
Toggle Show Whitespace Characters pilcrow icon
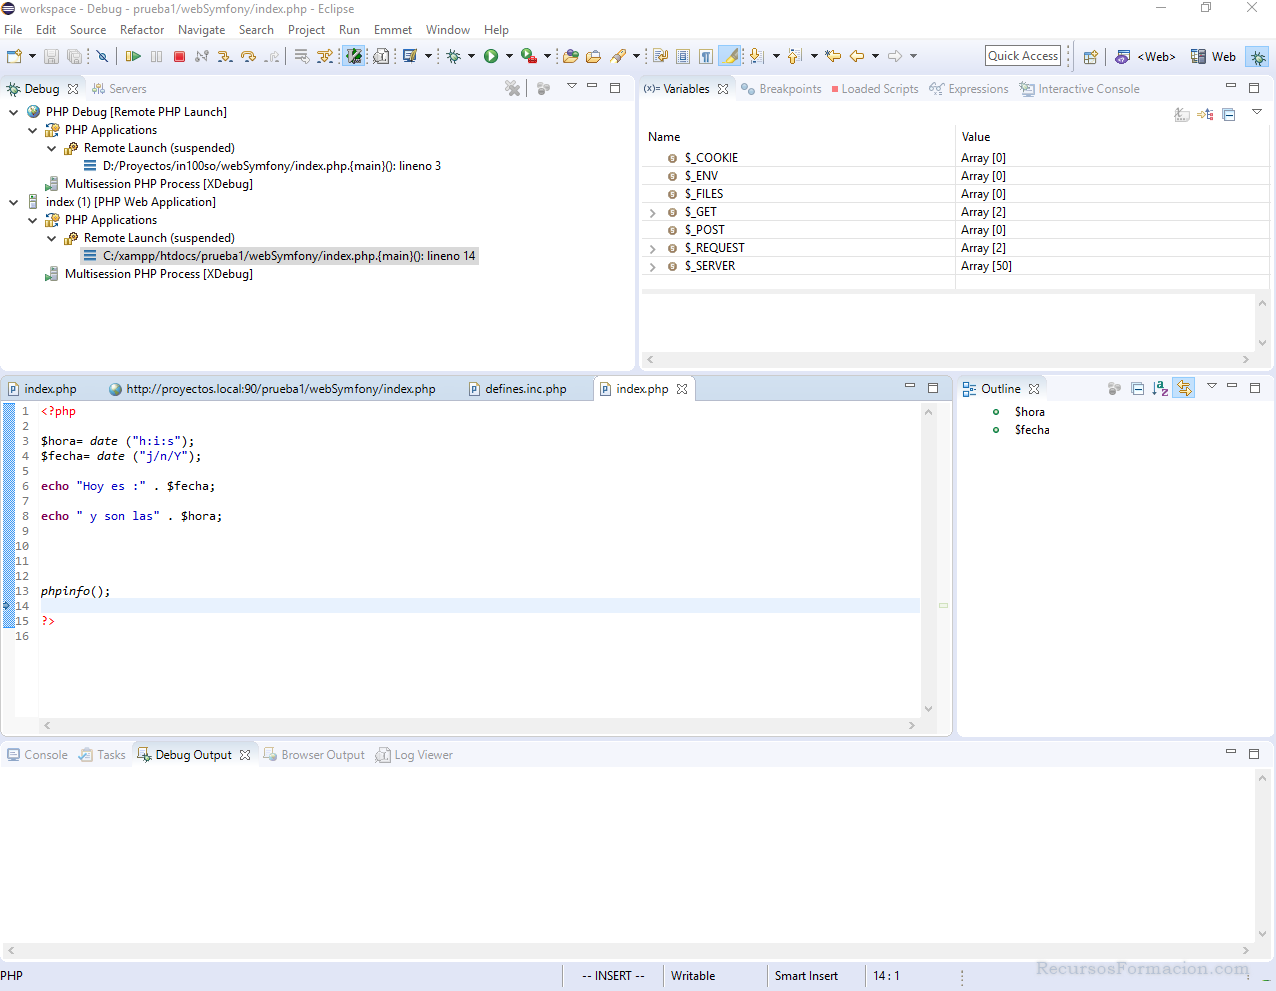[x=706, y=57]
